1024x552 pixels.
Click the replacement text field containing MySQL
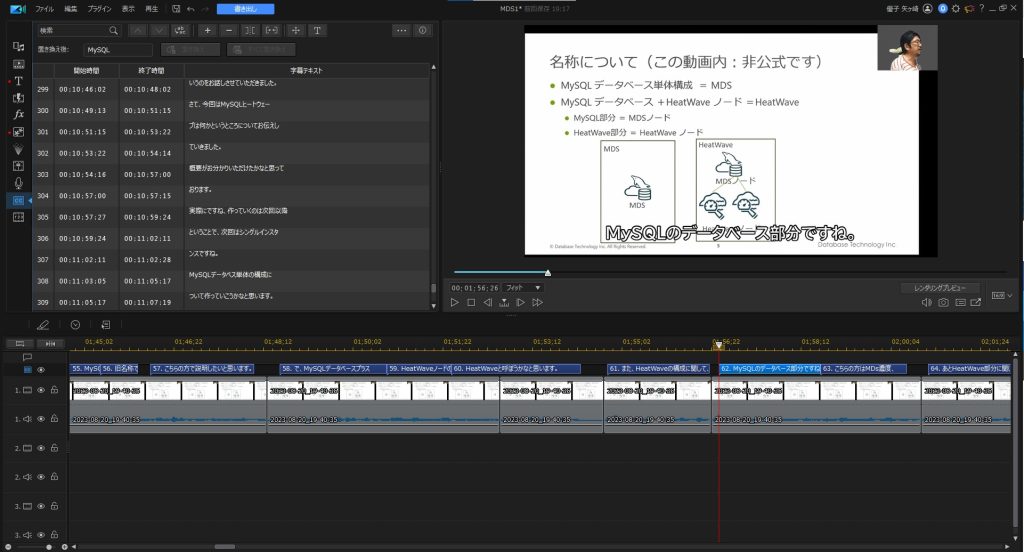coord(118,50)
